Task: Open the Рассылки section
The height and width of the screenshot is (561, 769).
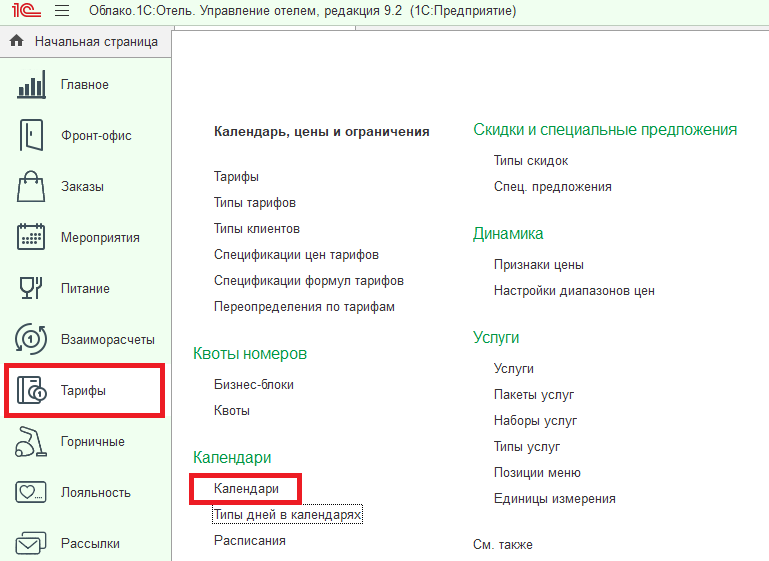Action: tap(90, 543)
